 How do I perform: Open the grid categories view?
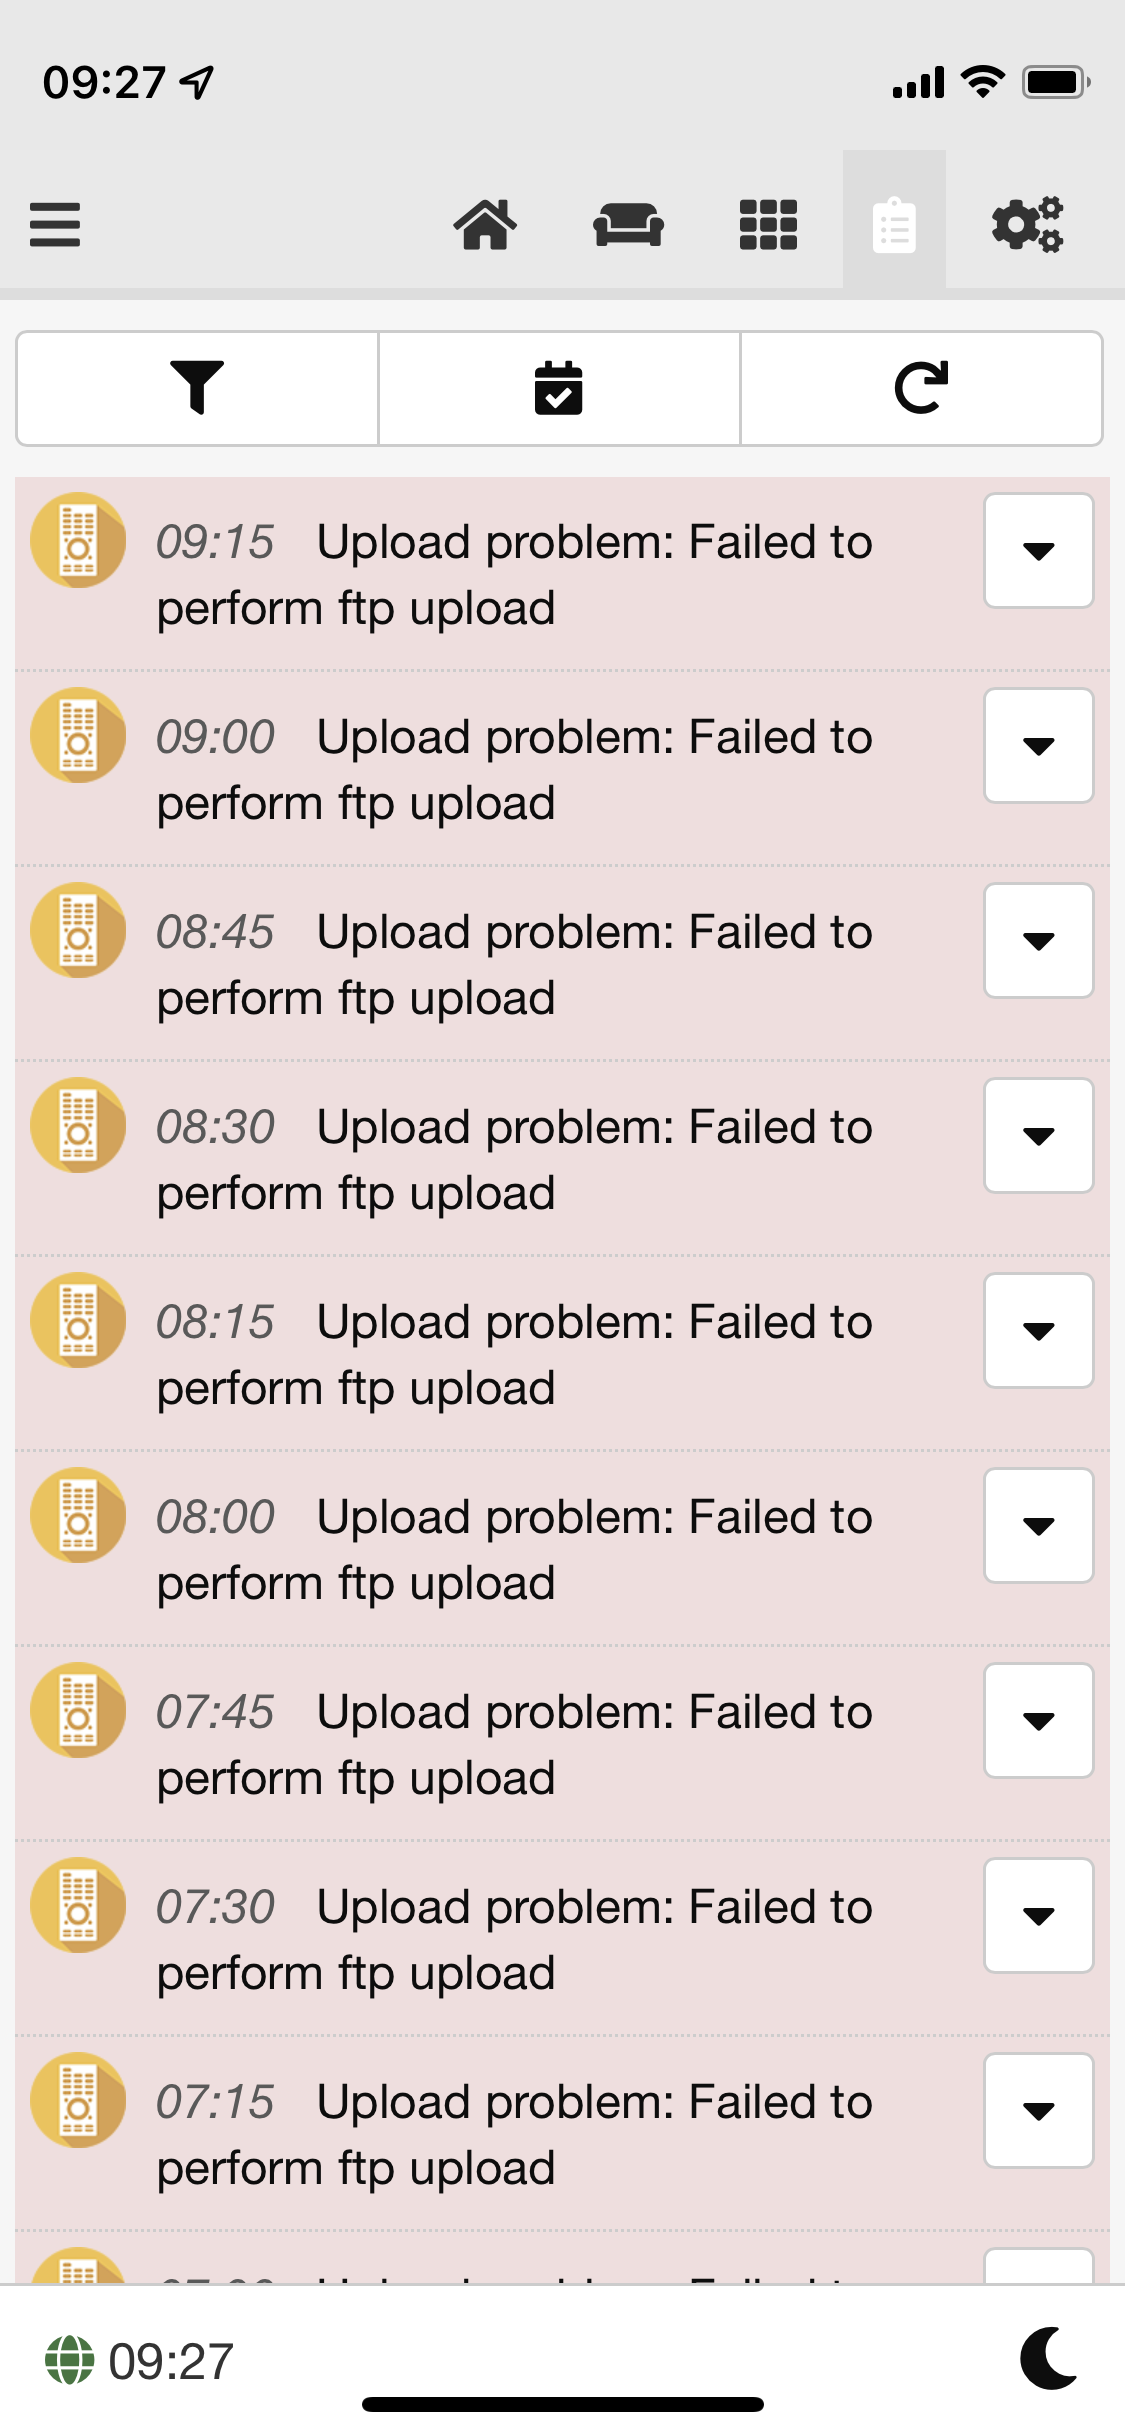click(768, 224)
